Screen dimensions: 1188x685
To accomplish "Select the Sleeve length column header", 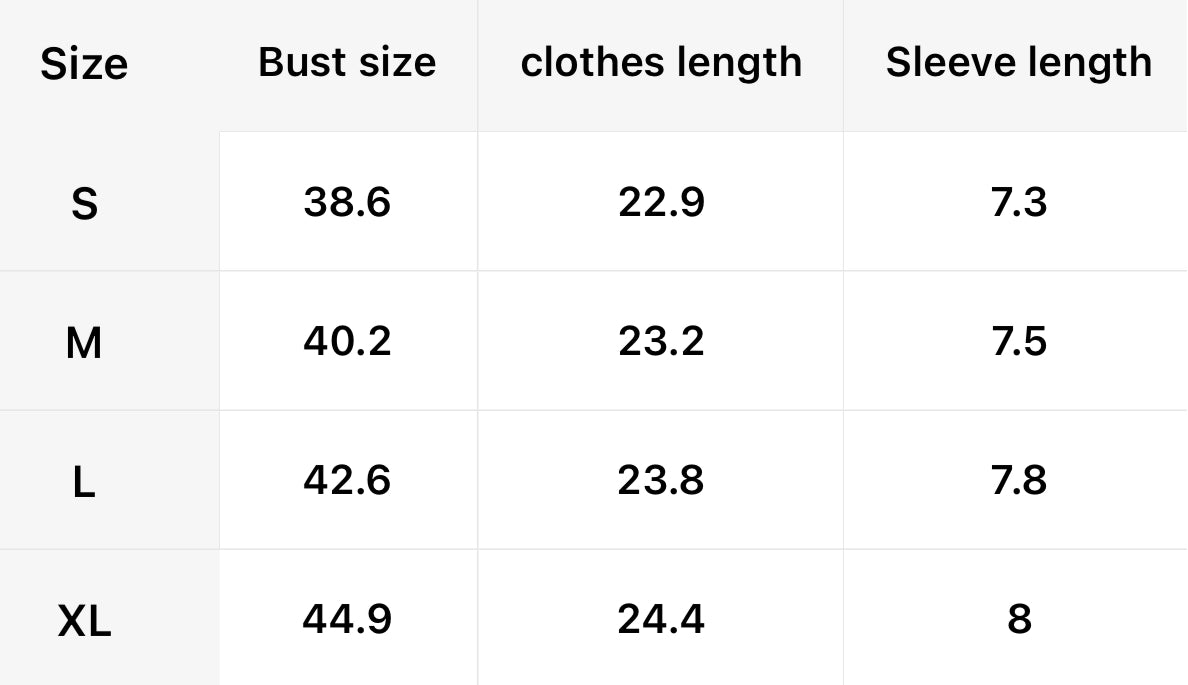I will (1018, 62).
